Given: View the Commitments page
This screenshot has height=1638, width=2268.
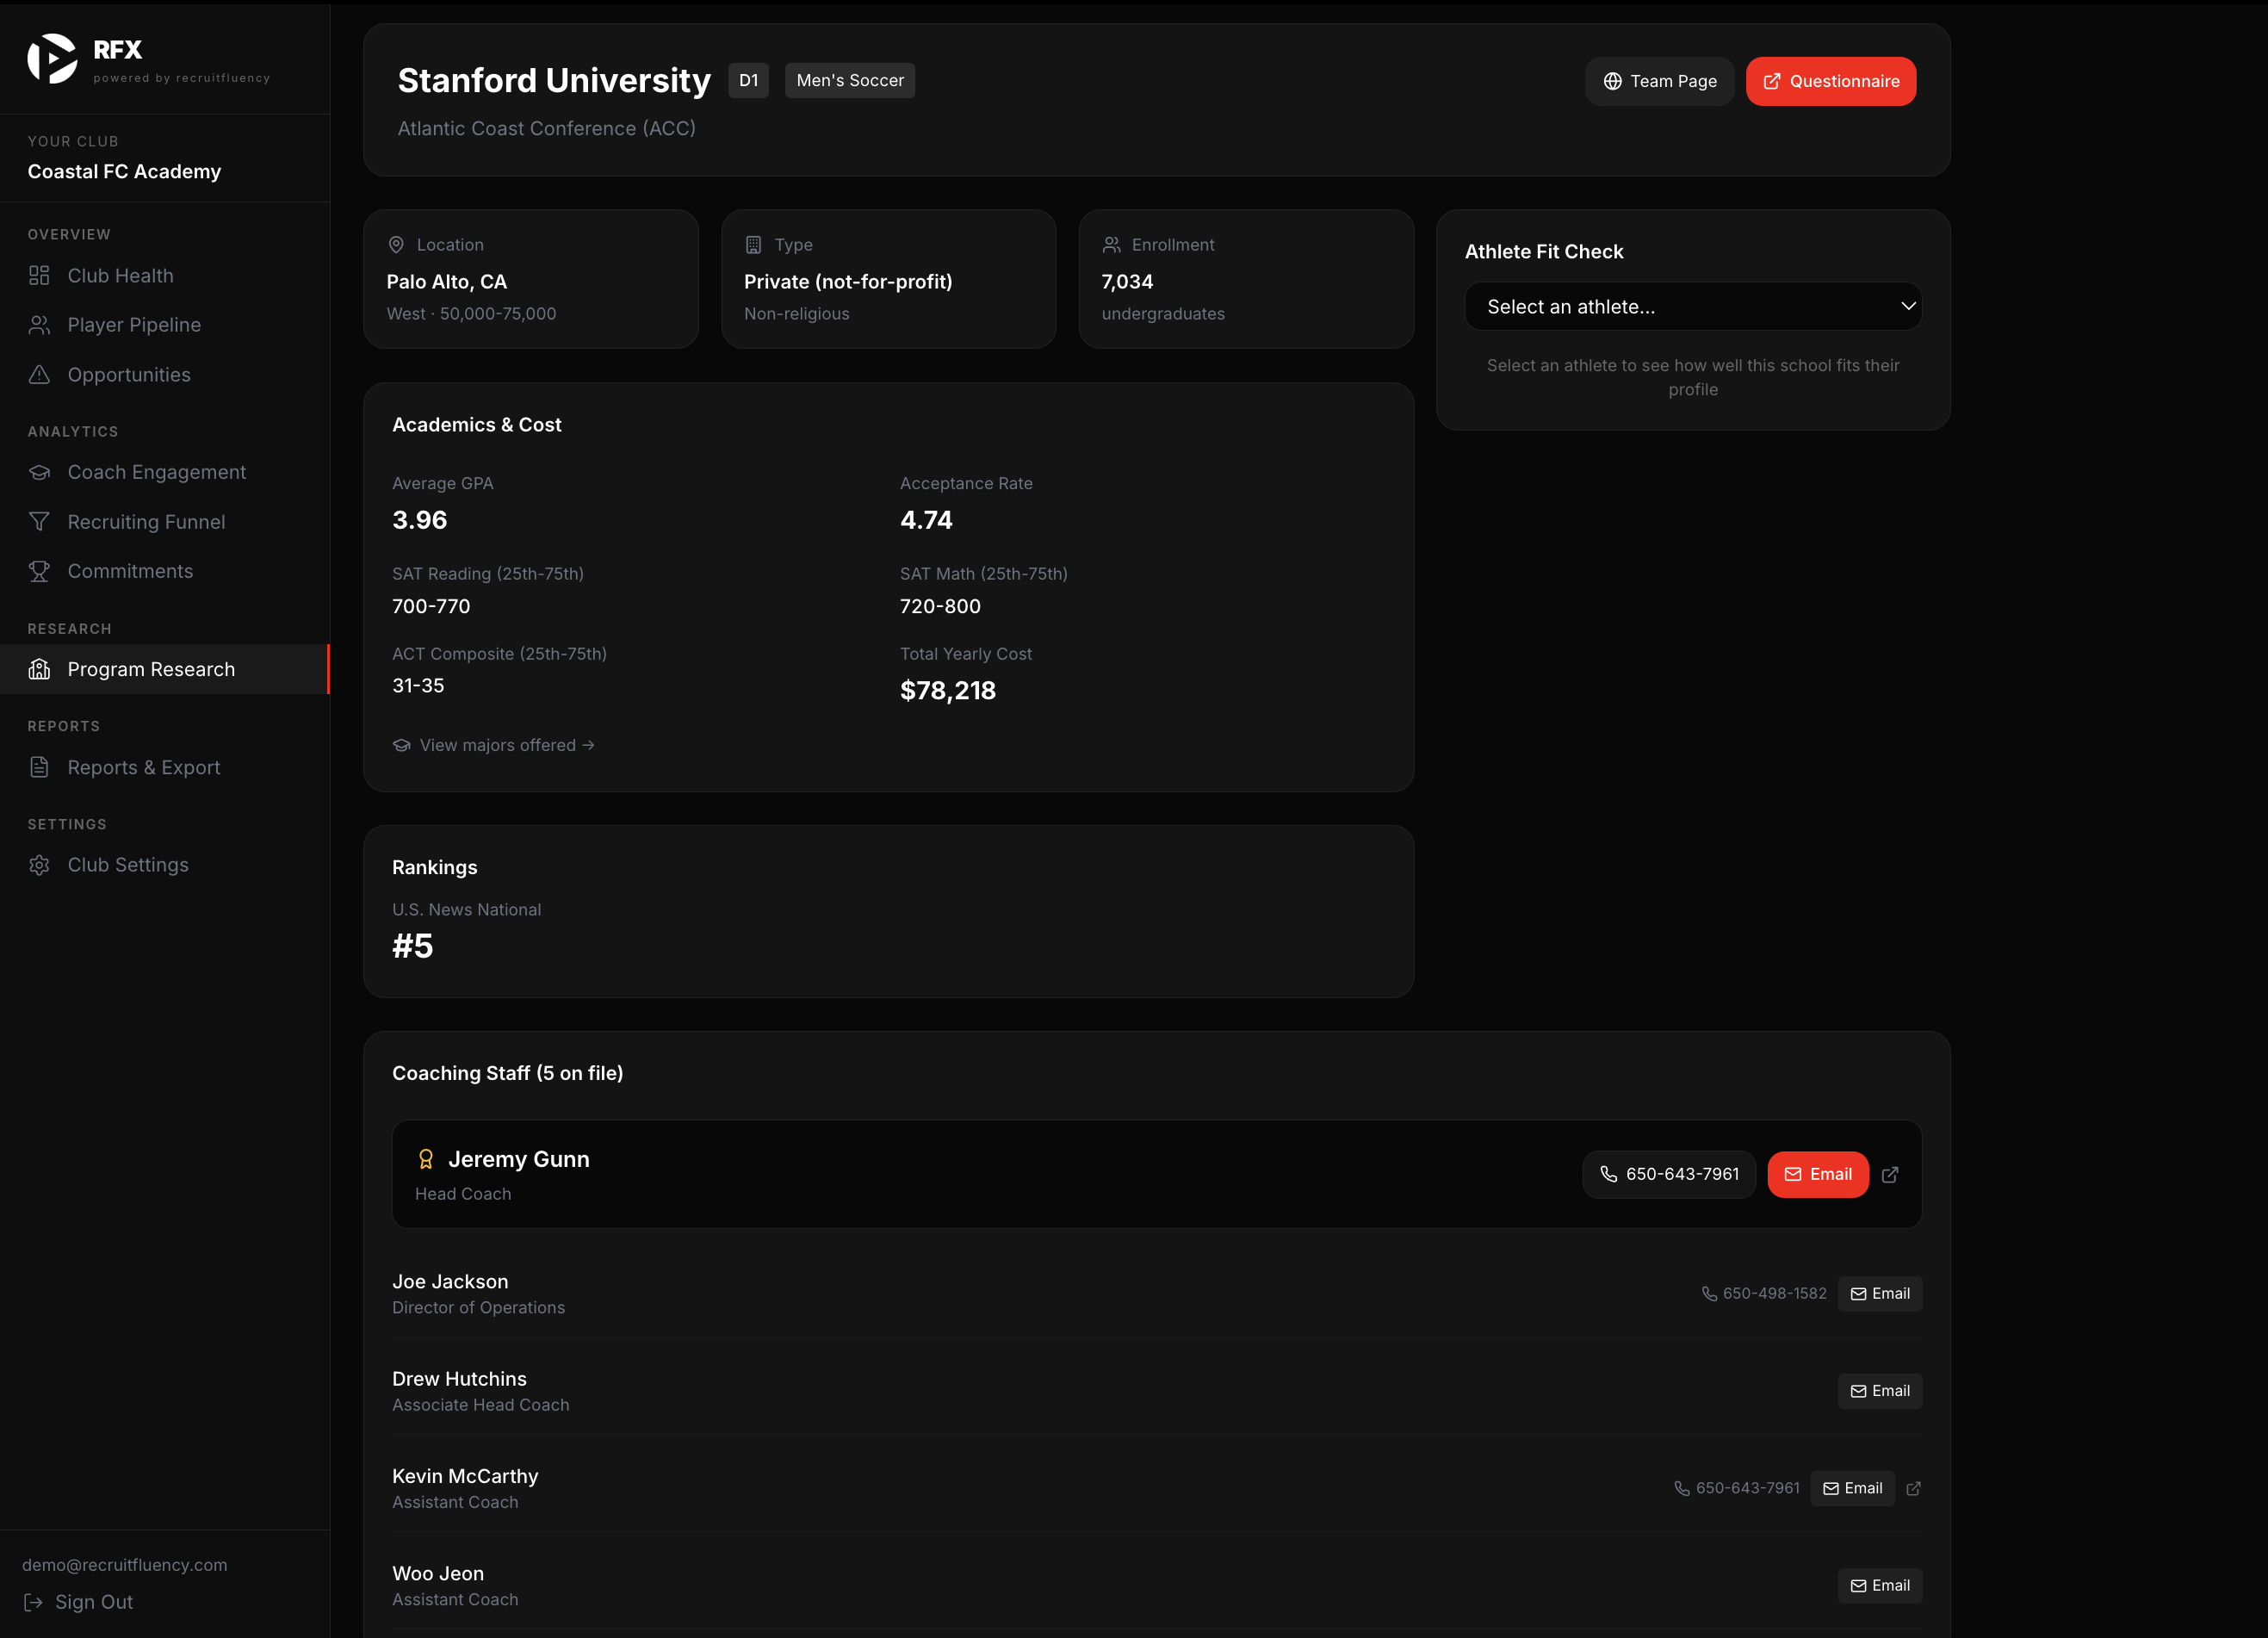Looking at the screenshot, I should click(x=164, y=571).
